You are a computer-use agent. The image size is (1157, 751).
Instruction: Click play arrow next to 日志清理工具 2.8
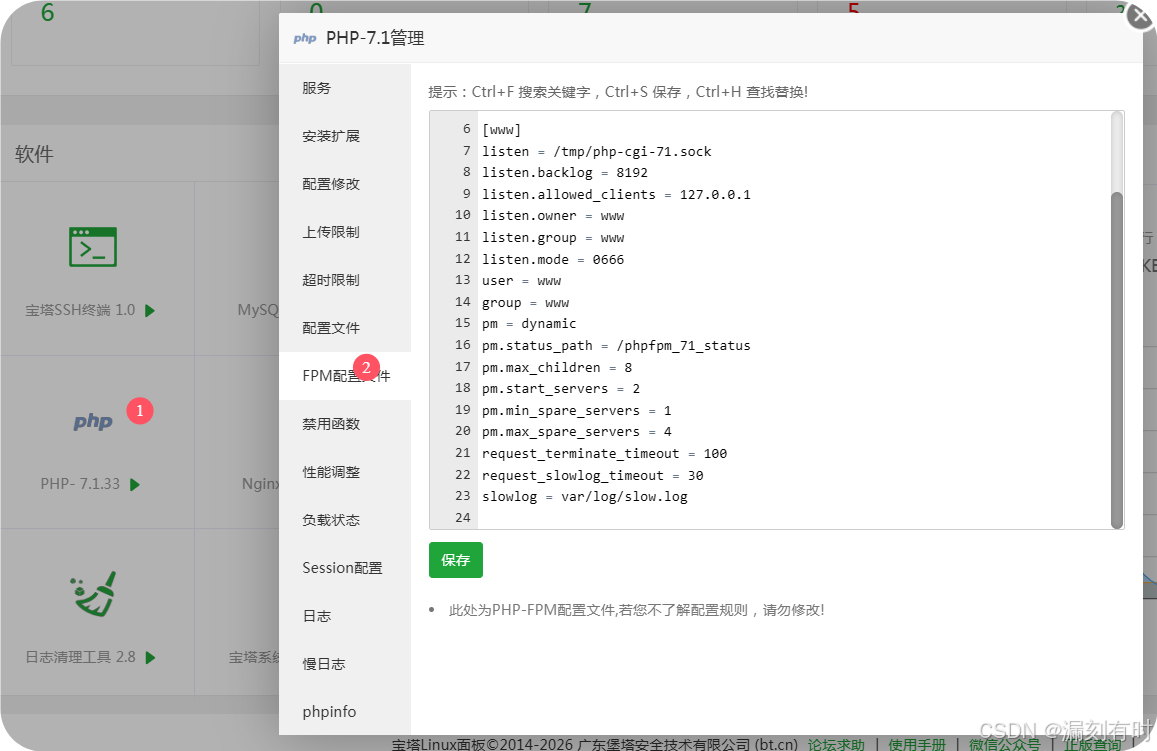tap(151, 657)
